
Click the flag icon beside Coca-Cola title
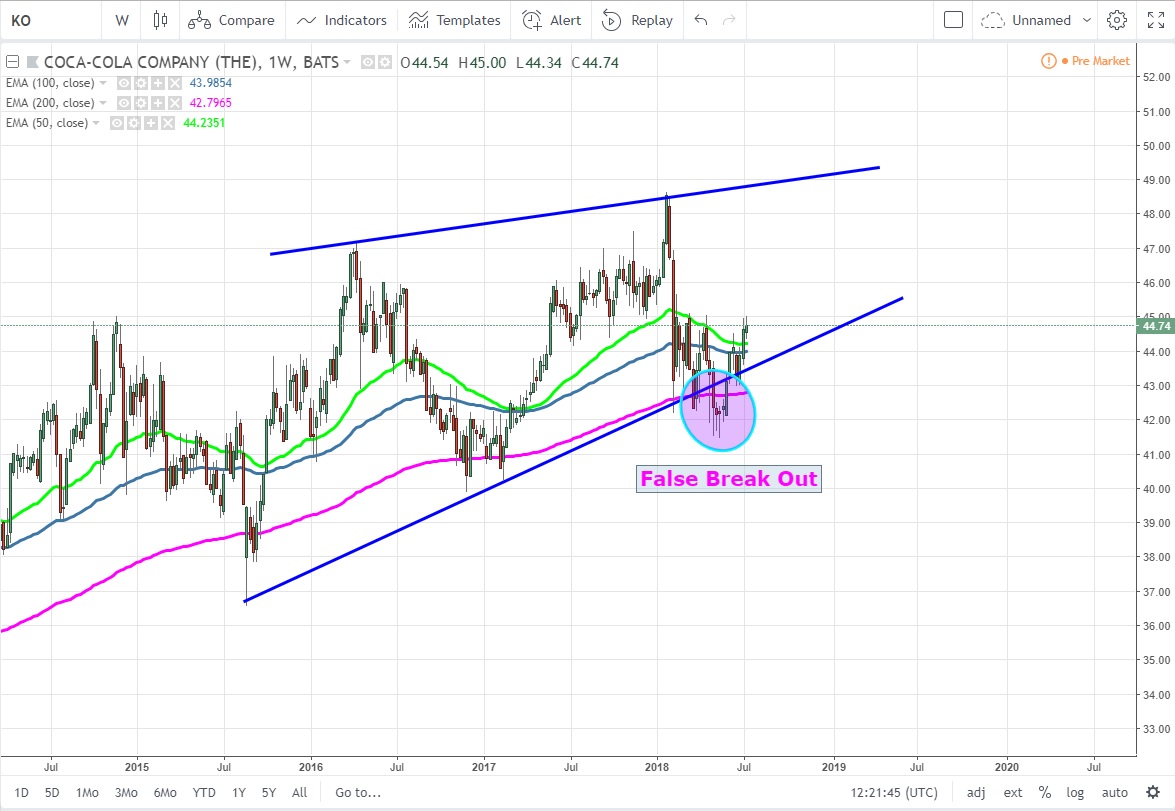tap(33, 62)
